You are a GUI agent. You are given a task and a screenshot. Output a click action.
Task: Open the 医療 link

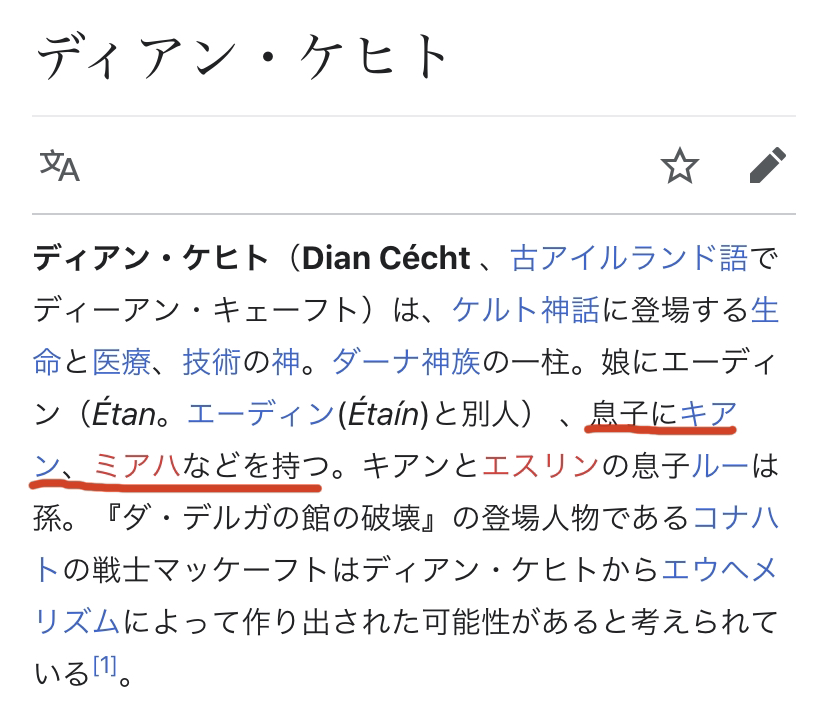[x=122, y=362]
